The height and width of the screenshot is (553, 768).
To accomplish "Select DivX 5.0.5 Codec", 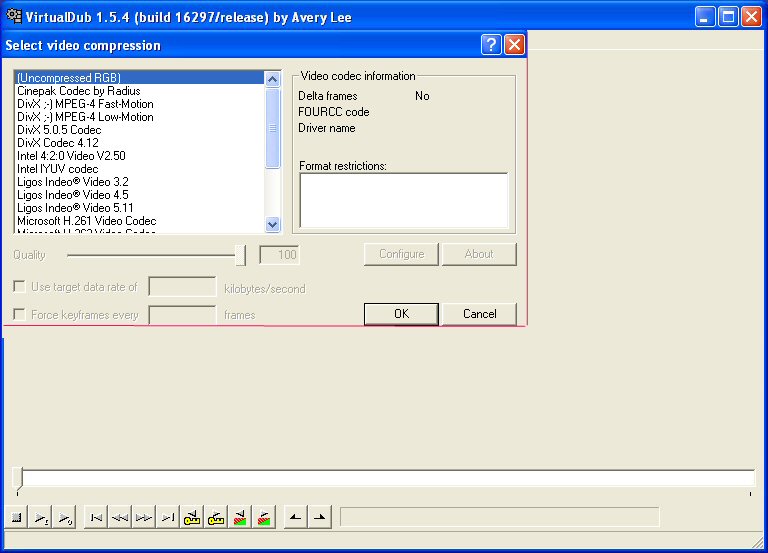I will click(x=140, y=130).
